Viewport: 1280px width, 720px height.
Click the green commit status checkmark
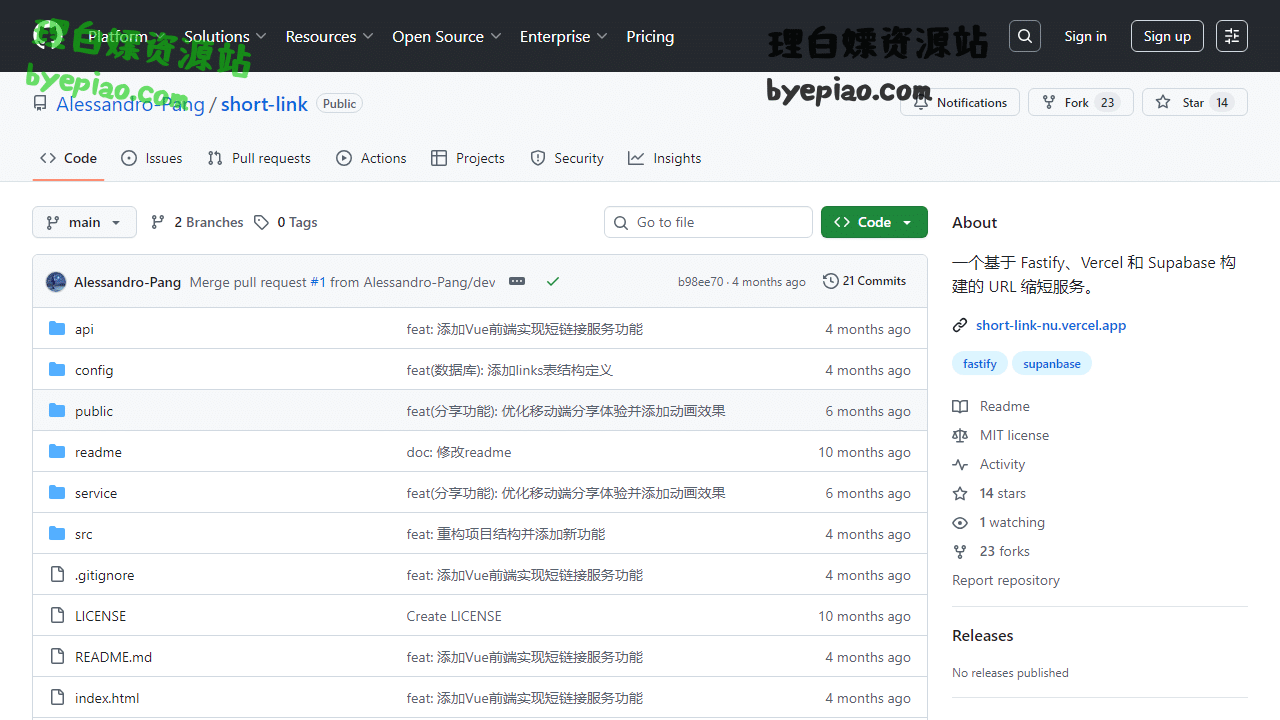click(552, 282)
